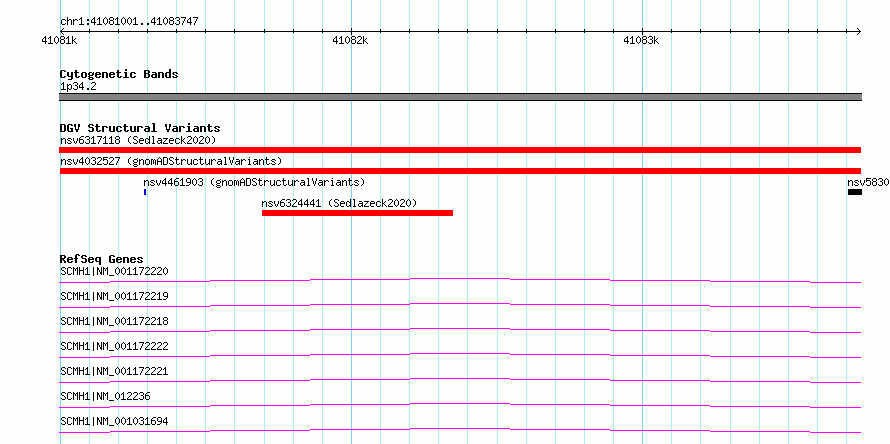The height and width of the screenshot is (444, 890).
Task: Click the 41081k ruler label
Action: pyautogui.click(x=60, y=40)
